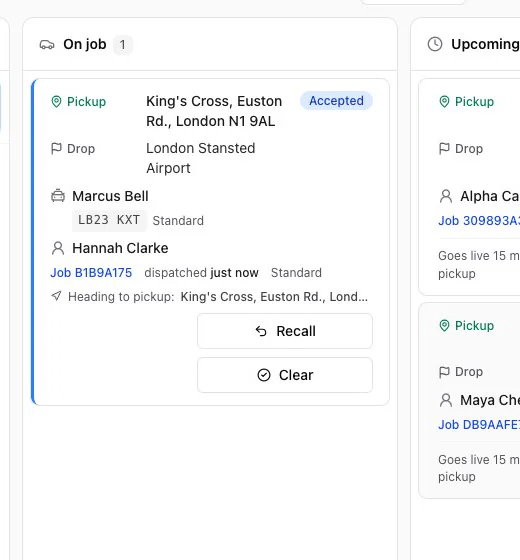The height and width of the screenshot is (560, 520).
Task: Select the driver name Marcus Bell
Action: pyautogui.click(x=110, y=196)
